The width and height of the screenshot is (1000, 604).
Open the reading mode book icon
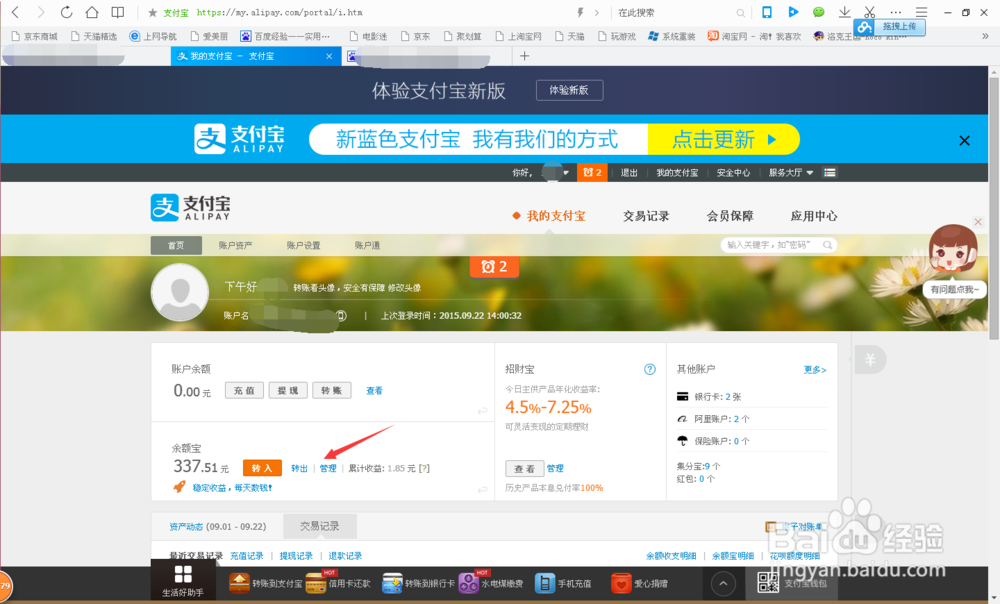tap(118, 12)
